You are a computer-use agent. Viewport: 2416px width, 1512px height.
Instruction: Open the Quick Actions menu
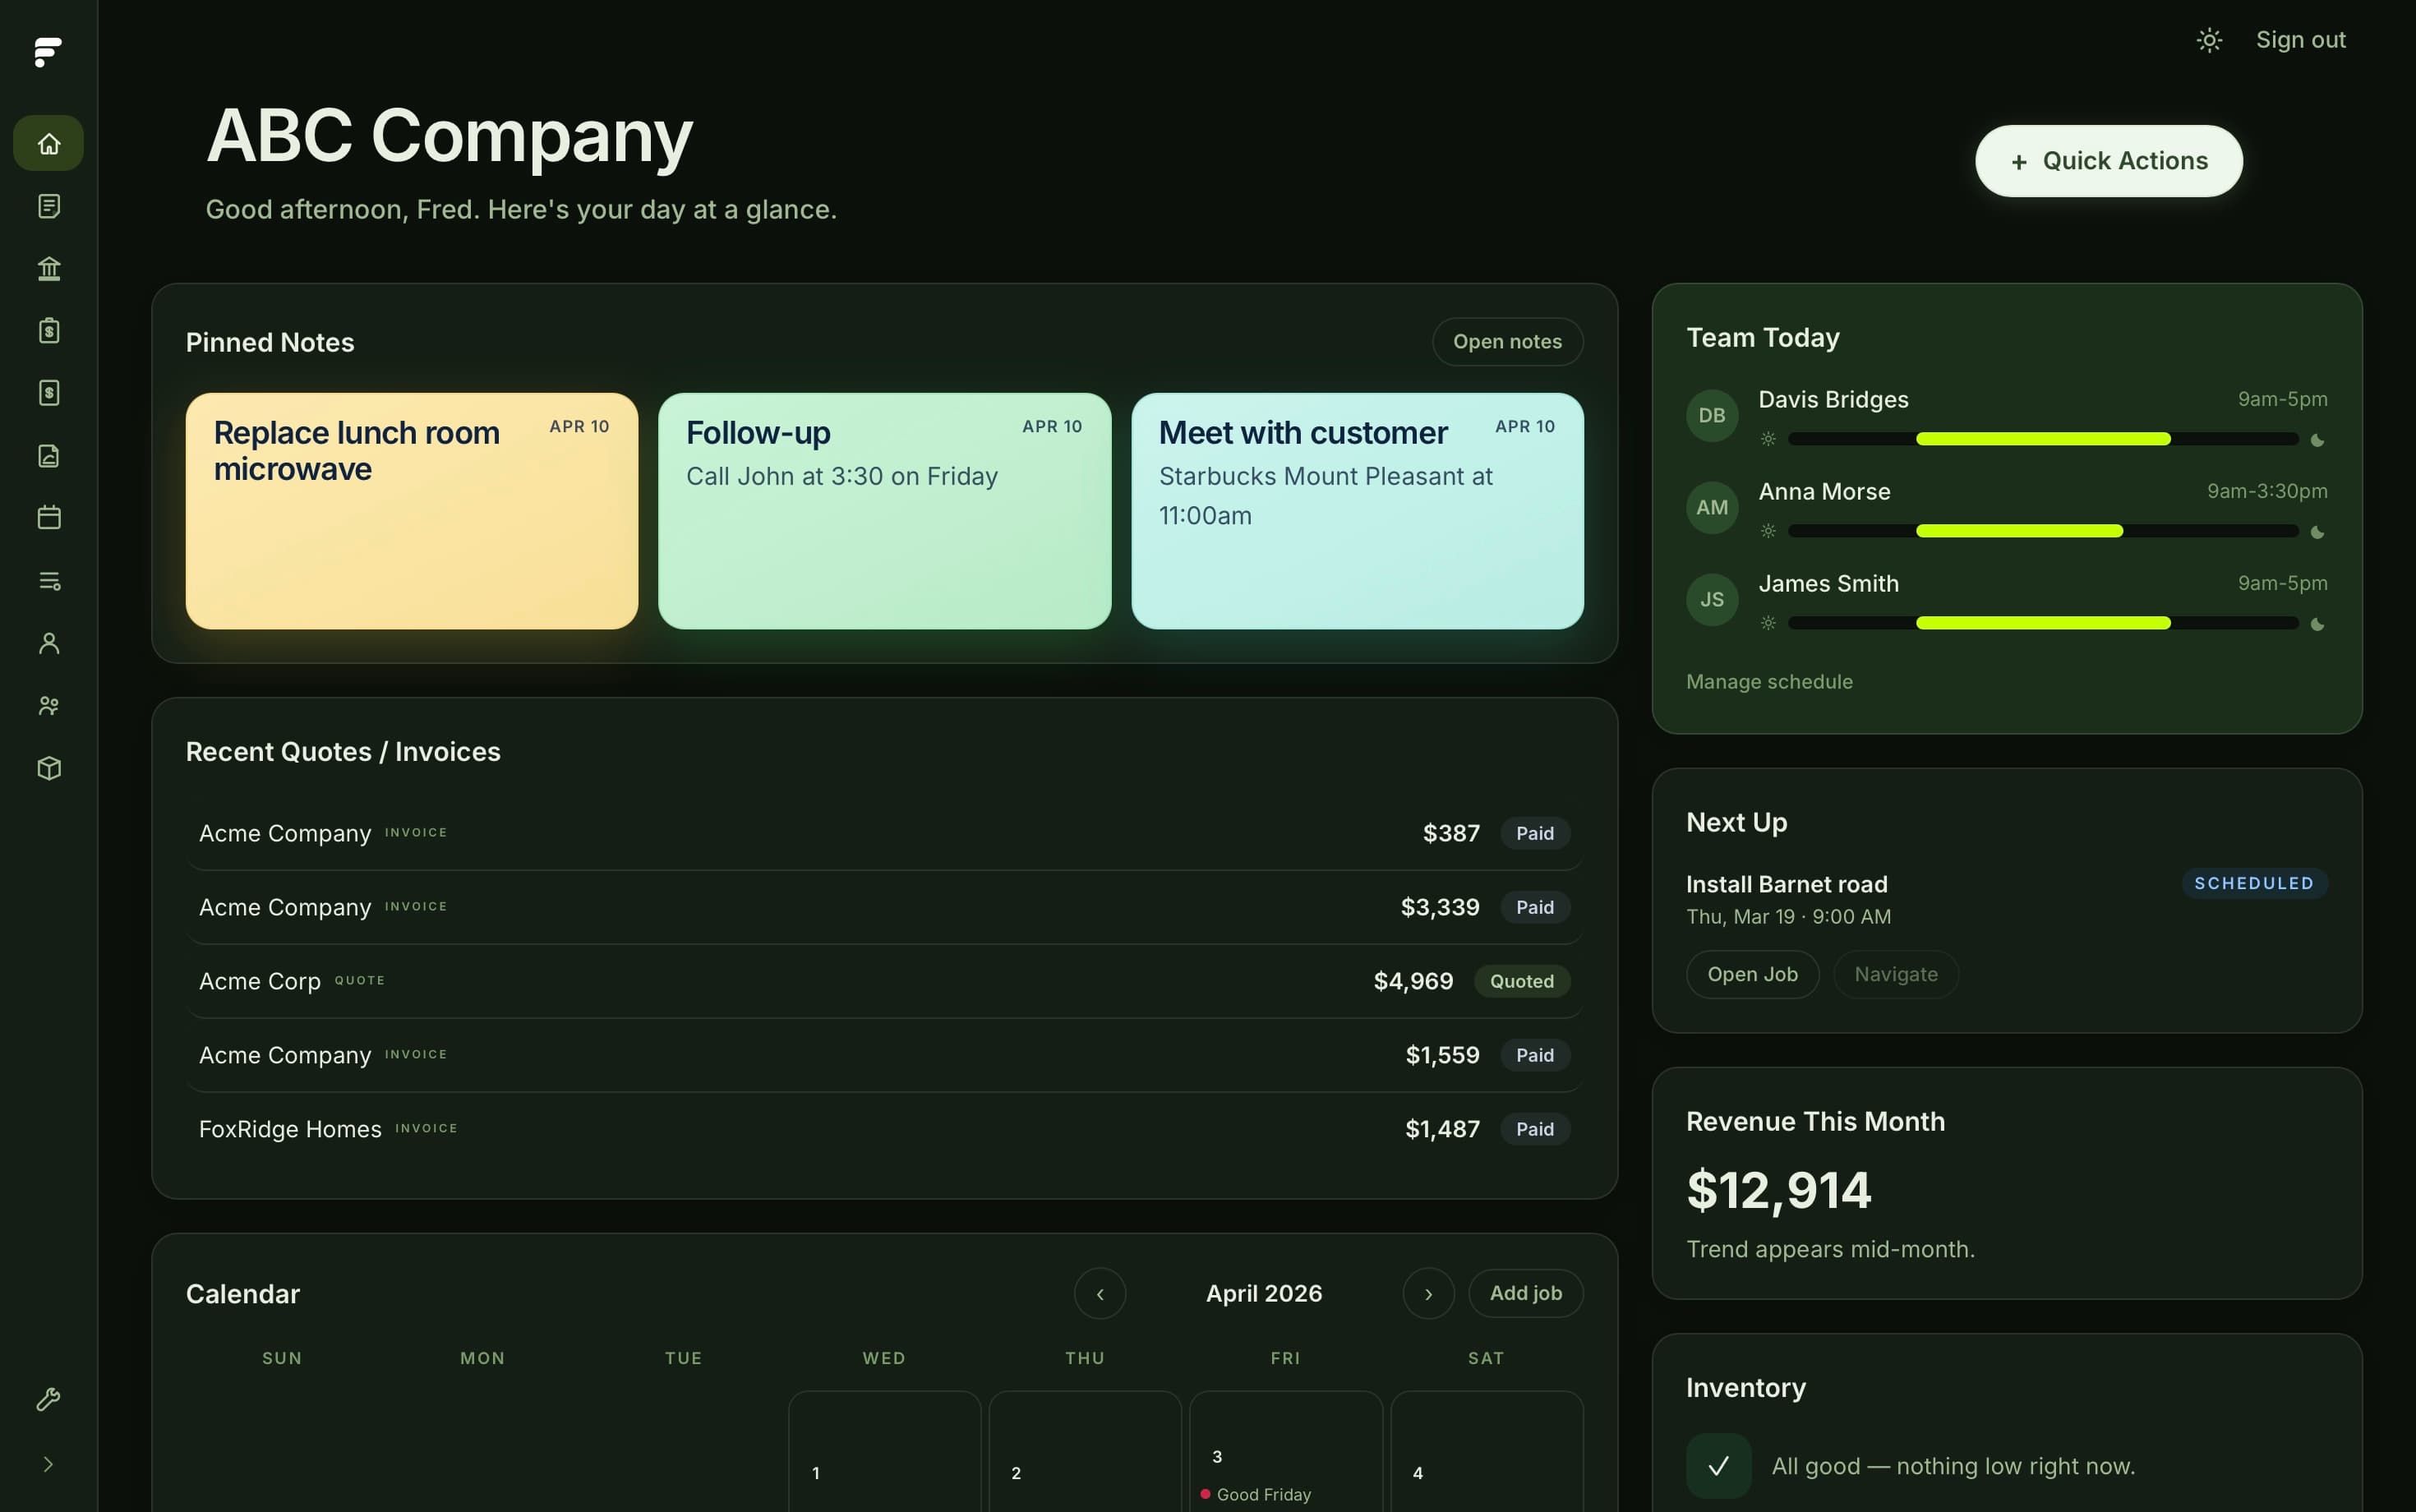click(2107, 160)
